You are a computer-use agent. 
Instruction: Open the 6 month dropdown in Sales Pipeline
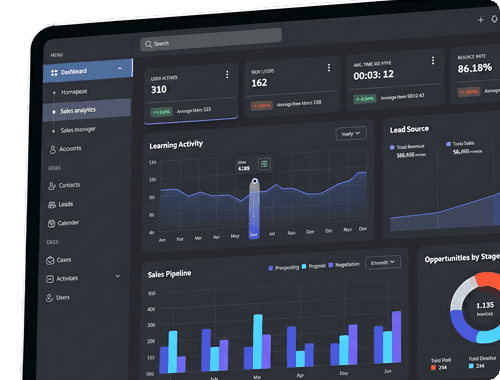tap(383, 262)
